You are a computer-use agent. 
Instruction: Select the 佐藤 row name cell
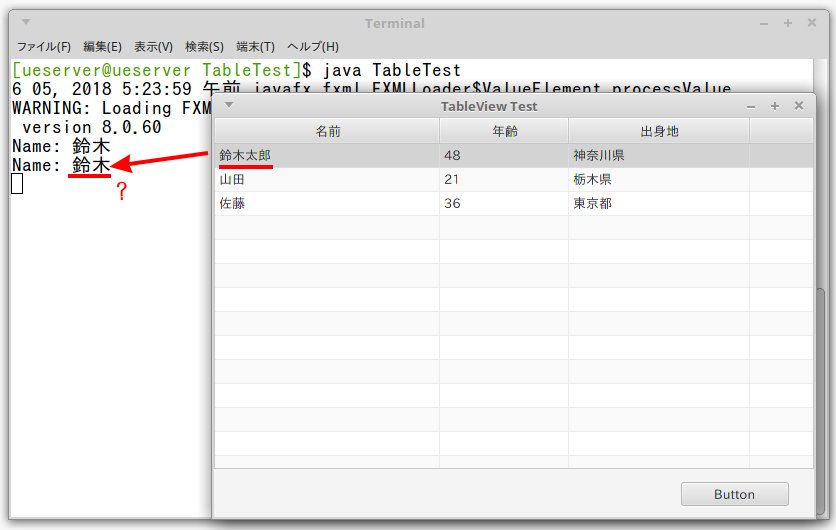327,203
